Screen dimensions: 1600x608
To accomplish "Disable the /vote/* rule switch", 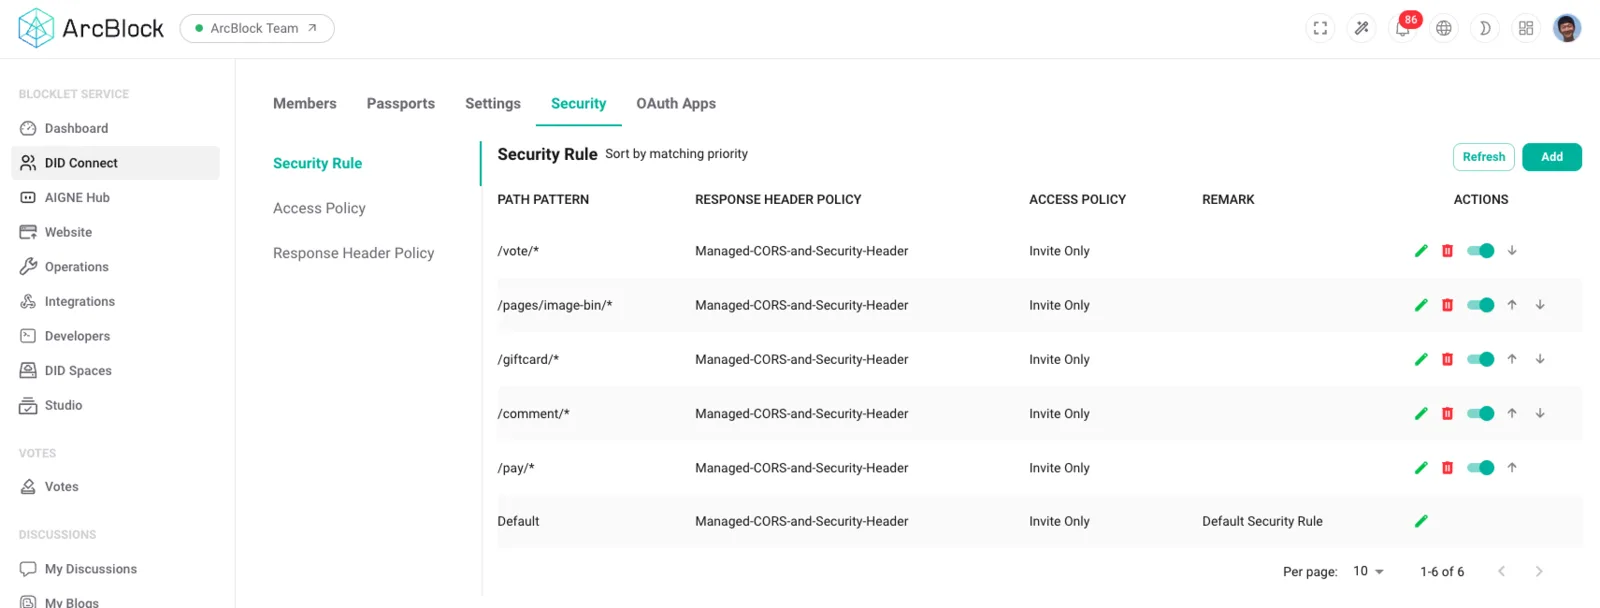I will point(1480,251).
